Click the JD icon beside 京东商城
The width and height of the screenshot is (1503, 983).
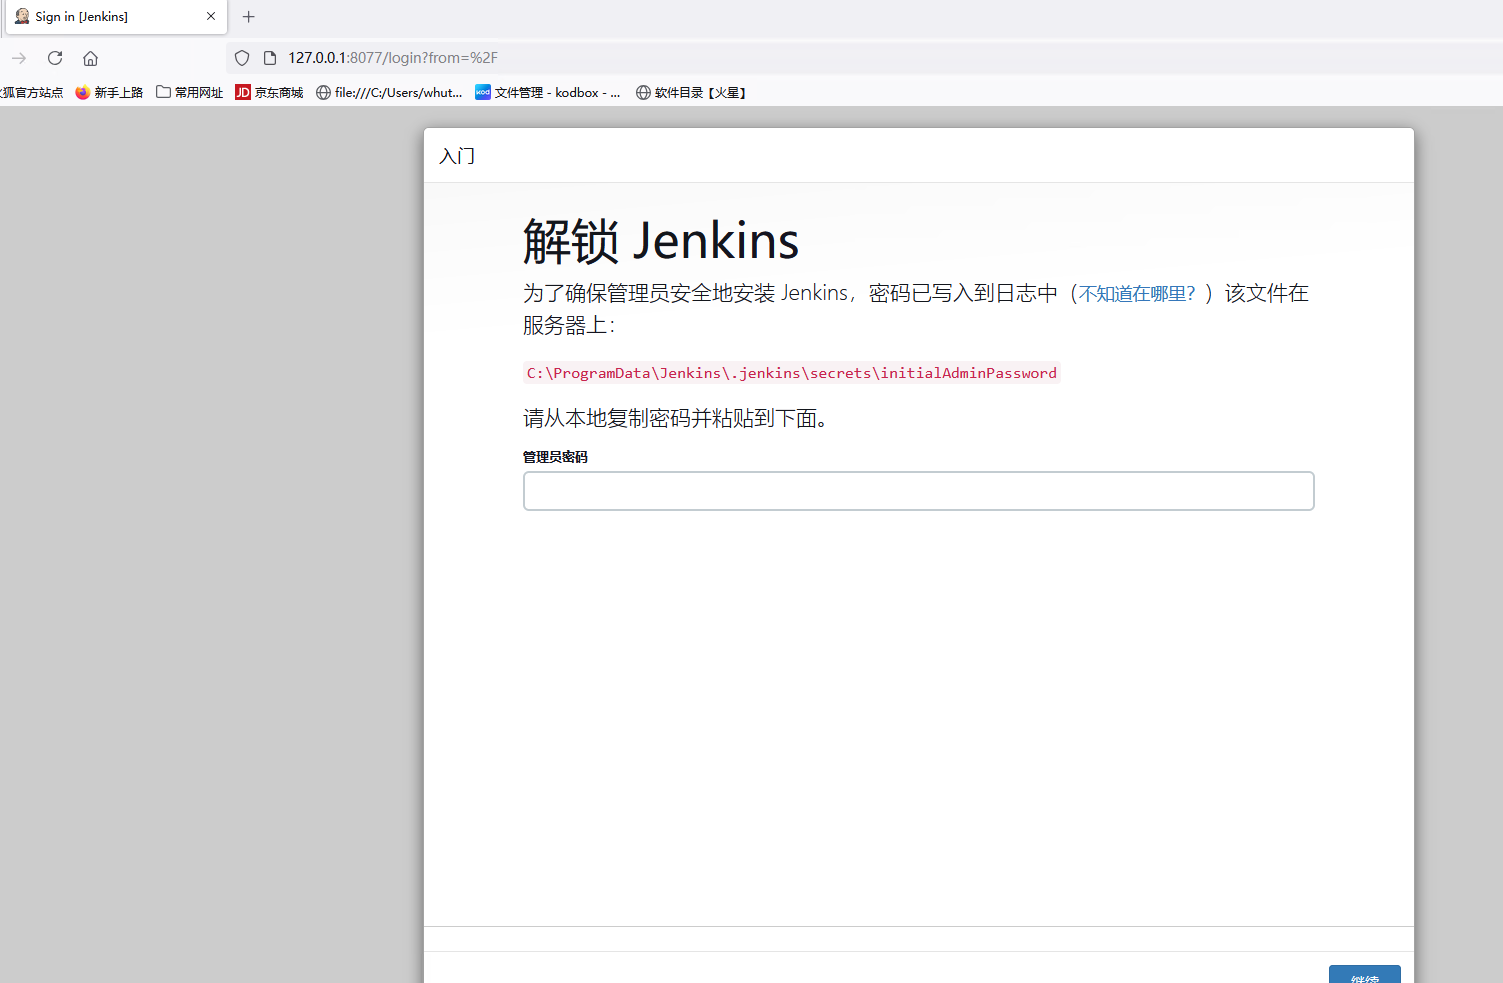click(x=243, y=92)
